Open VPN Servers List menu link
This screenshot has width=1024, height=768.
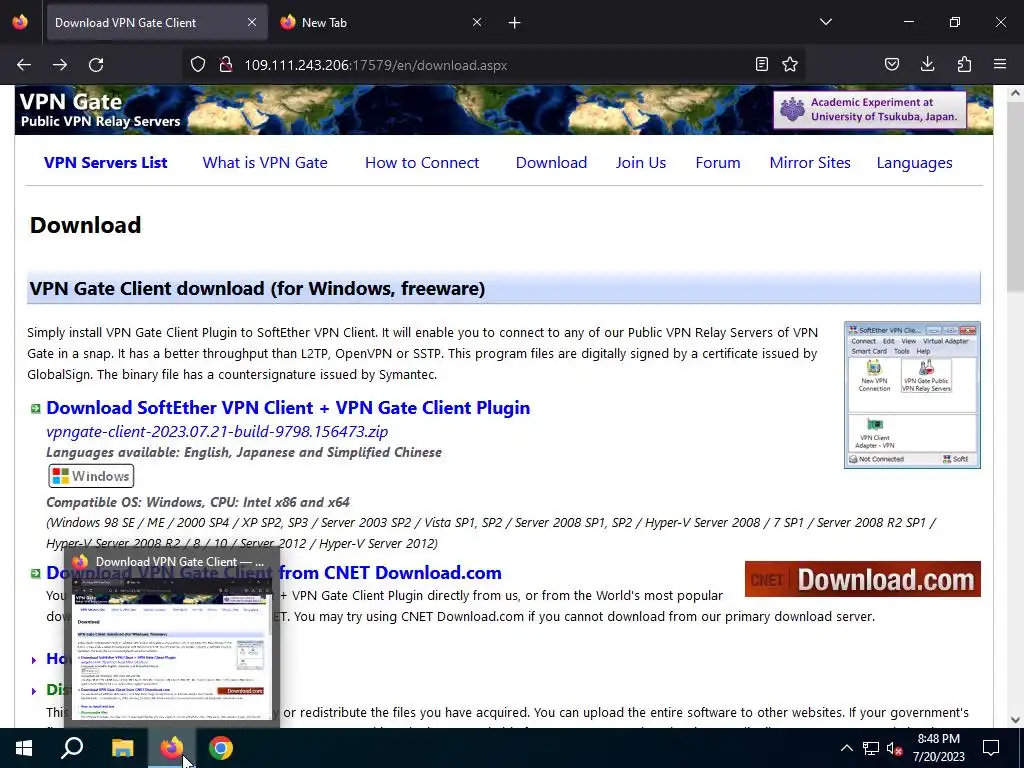coord(106,163)
